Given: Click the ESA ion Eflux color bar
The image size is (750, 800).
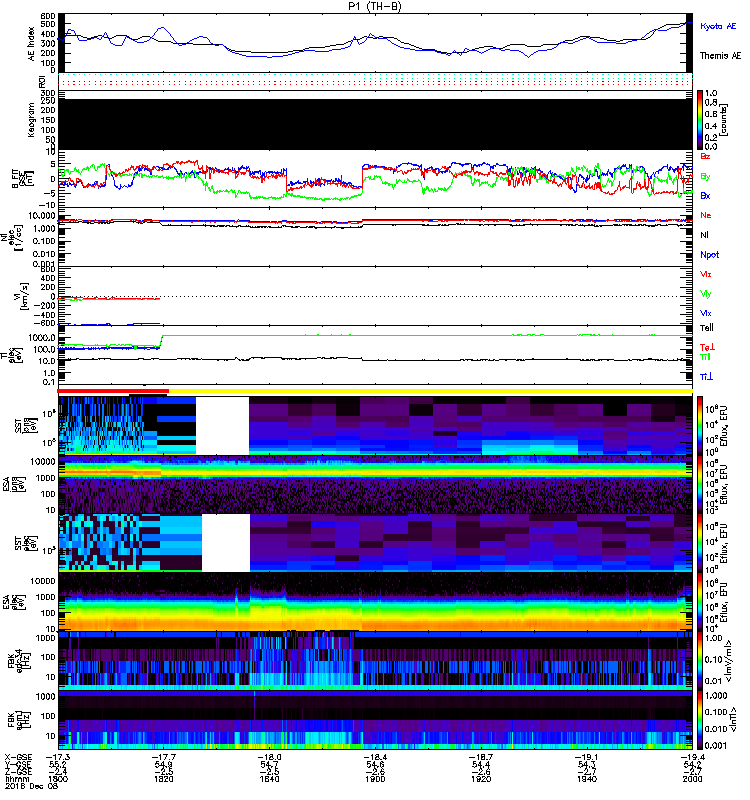Looking at the screenshot, I should point(701,484).
